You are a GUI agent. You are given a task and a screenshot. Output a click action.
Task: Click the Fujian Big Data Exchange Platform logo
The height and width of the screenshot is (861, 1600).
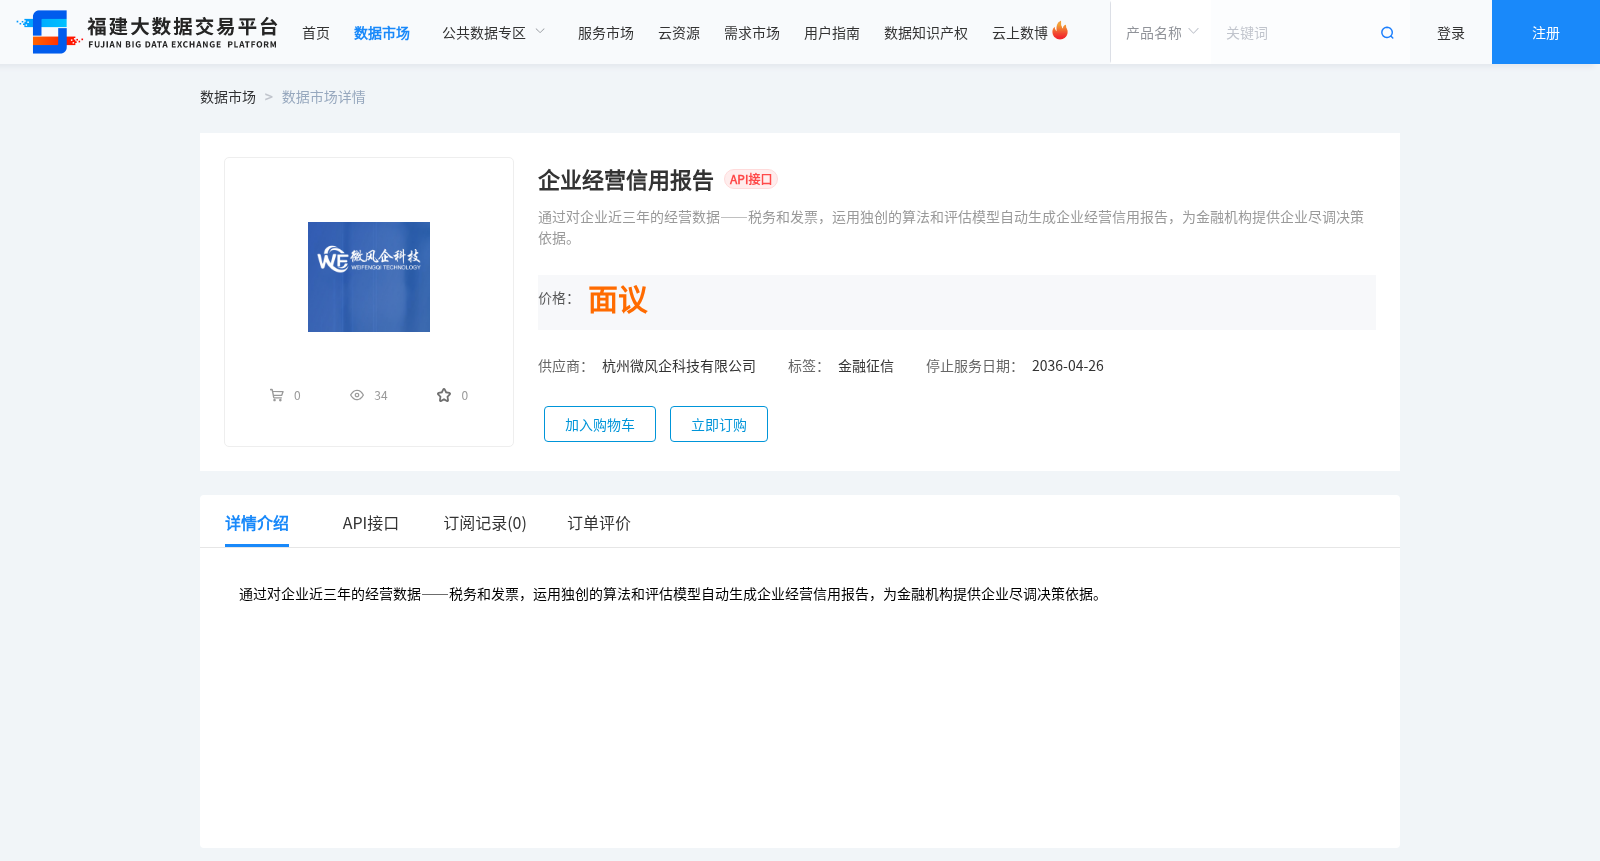tap(148, 32)
